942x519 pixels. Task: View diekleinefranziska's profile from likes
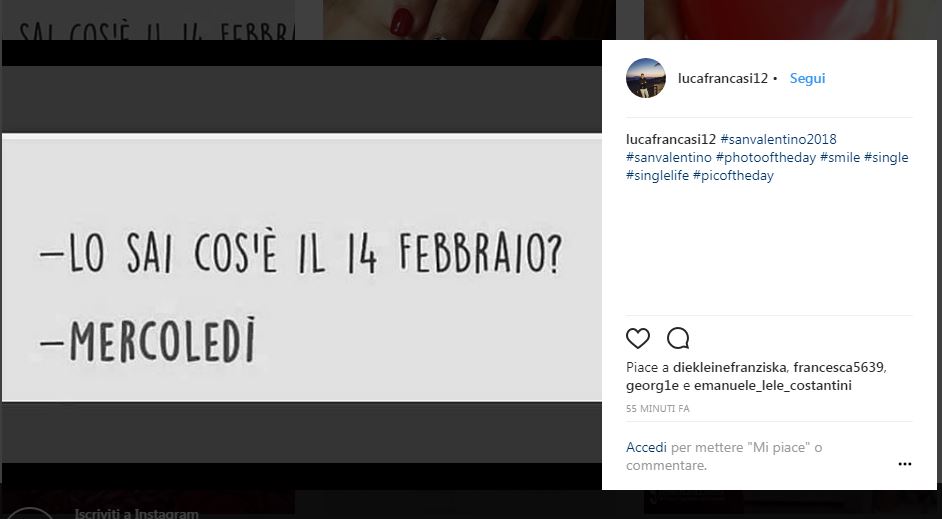[729, 367]
